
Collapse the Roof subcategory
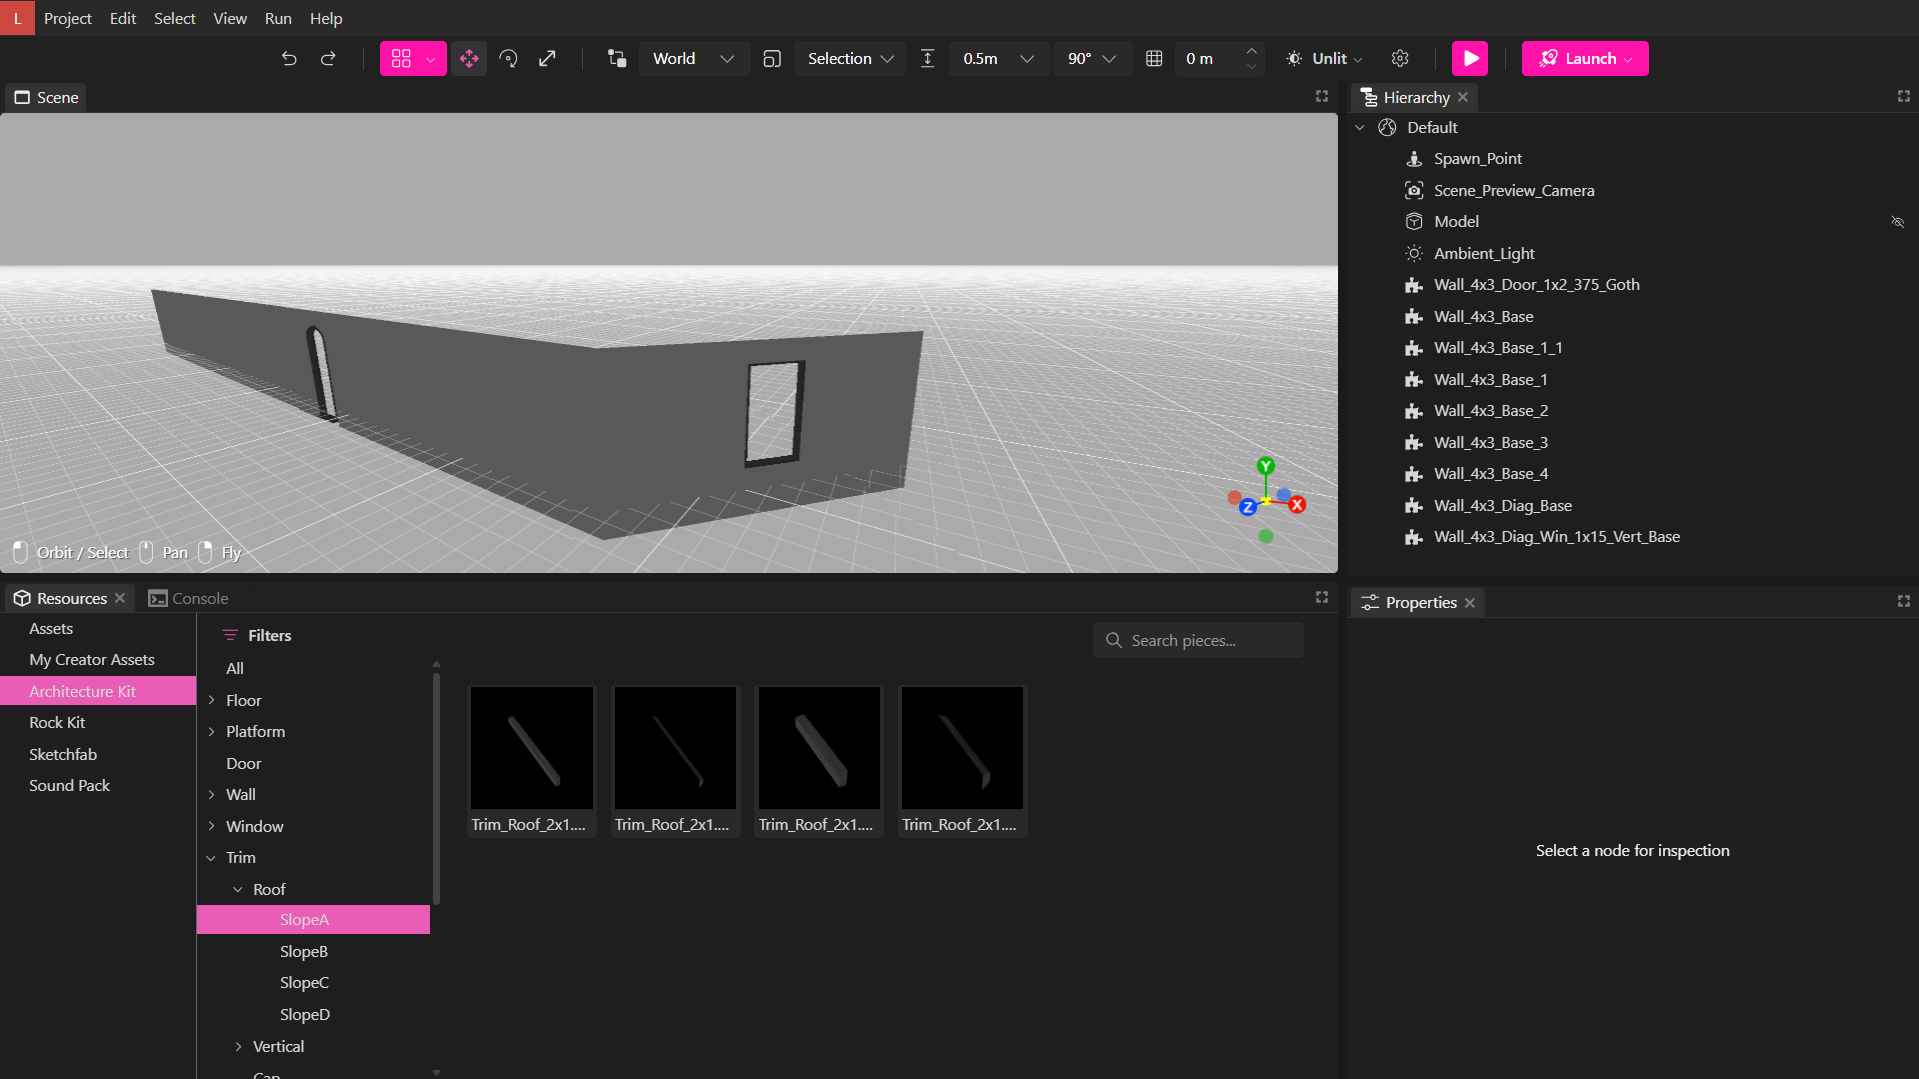click(238, 890)
